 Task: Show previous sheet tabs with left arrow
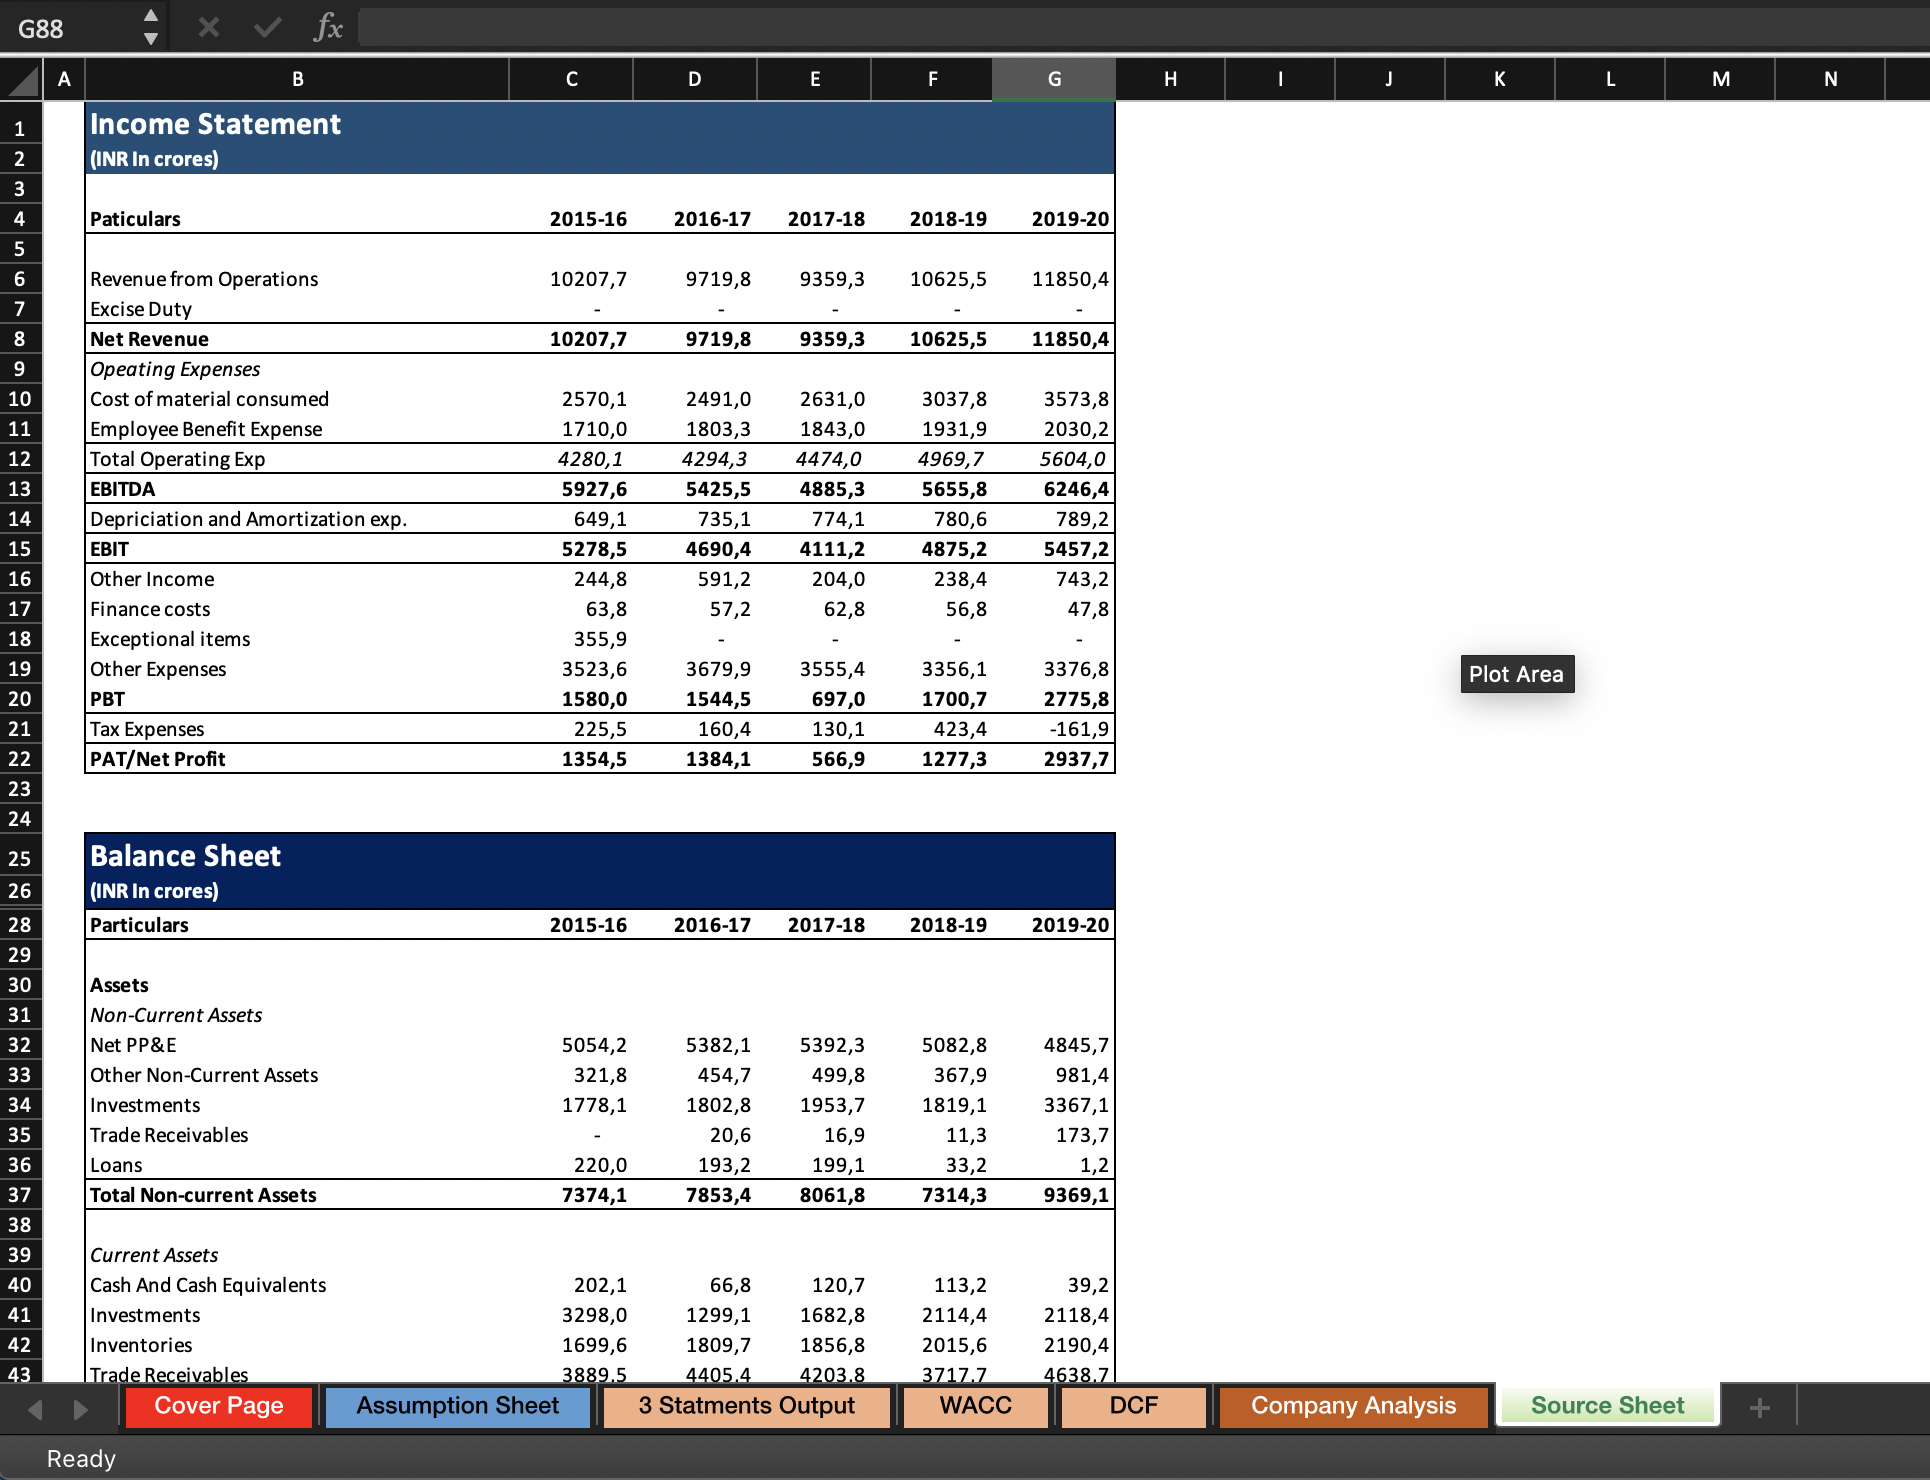click(35, 1409)
